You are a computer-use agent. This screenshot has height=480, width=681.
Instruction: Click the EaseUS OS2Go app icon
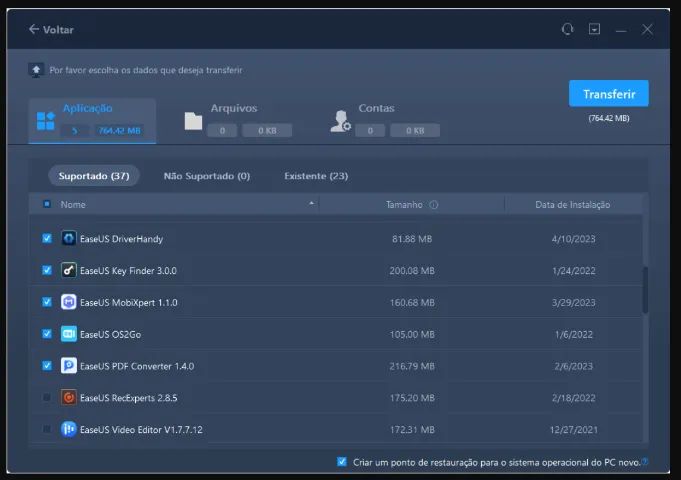coord(69,334)
